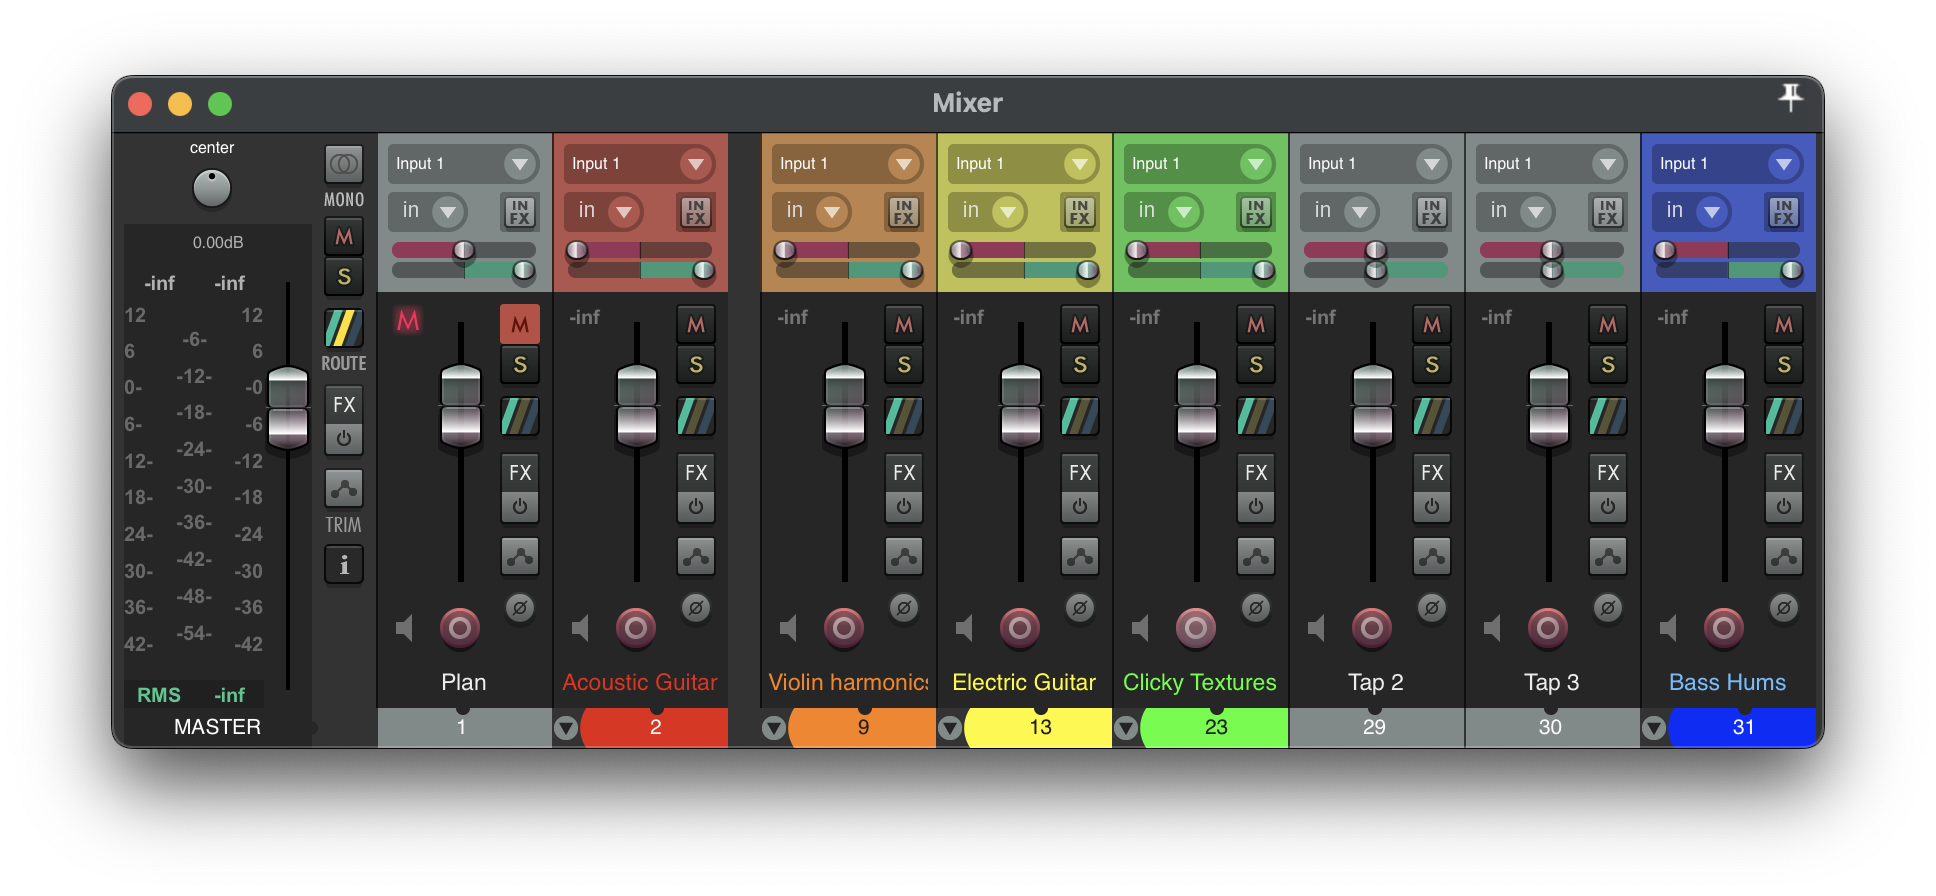Open FX chain on Electric Guitar

click(1080, 473)
